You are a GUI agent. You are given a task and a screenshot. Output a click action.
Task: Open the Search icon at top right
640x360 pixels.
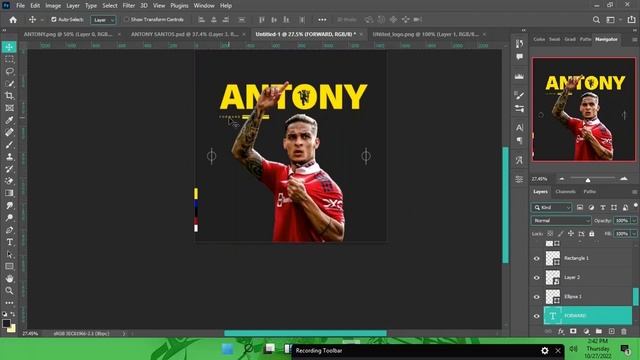596,20
